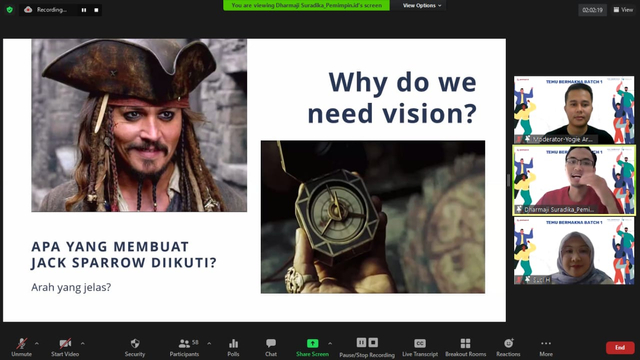Select Moderator-Yogie video thumbnail
The height and width of the screenshot is (360, 640).
click(574, 109)
